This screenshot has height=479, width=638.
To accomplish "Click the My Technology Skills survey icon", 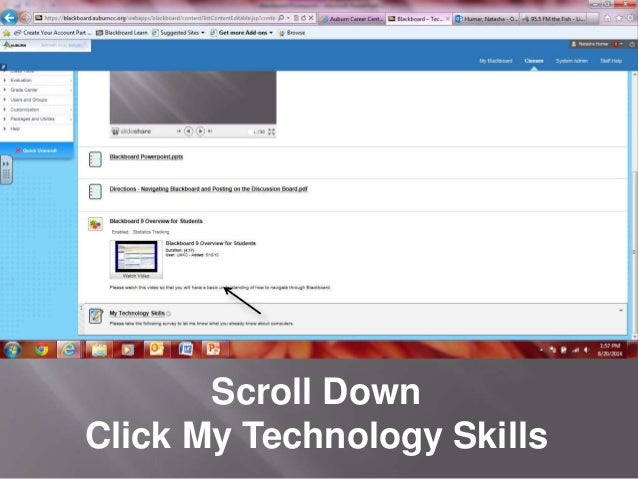I will pyautogui.click(x=96, y=316).
